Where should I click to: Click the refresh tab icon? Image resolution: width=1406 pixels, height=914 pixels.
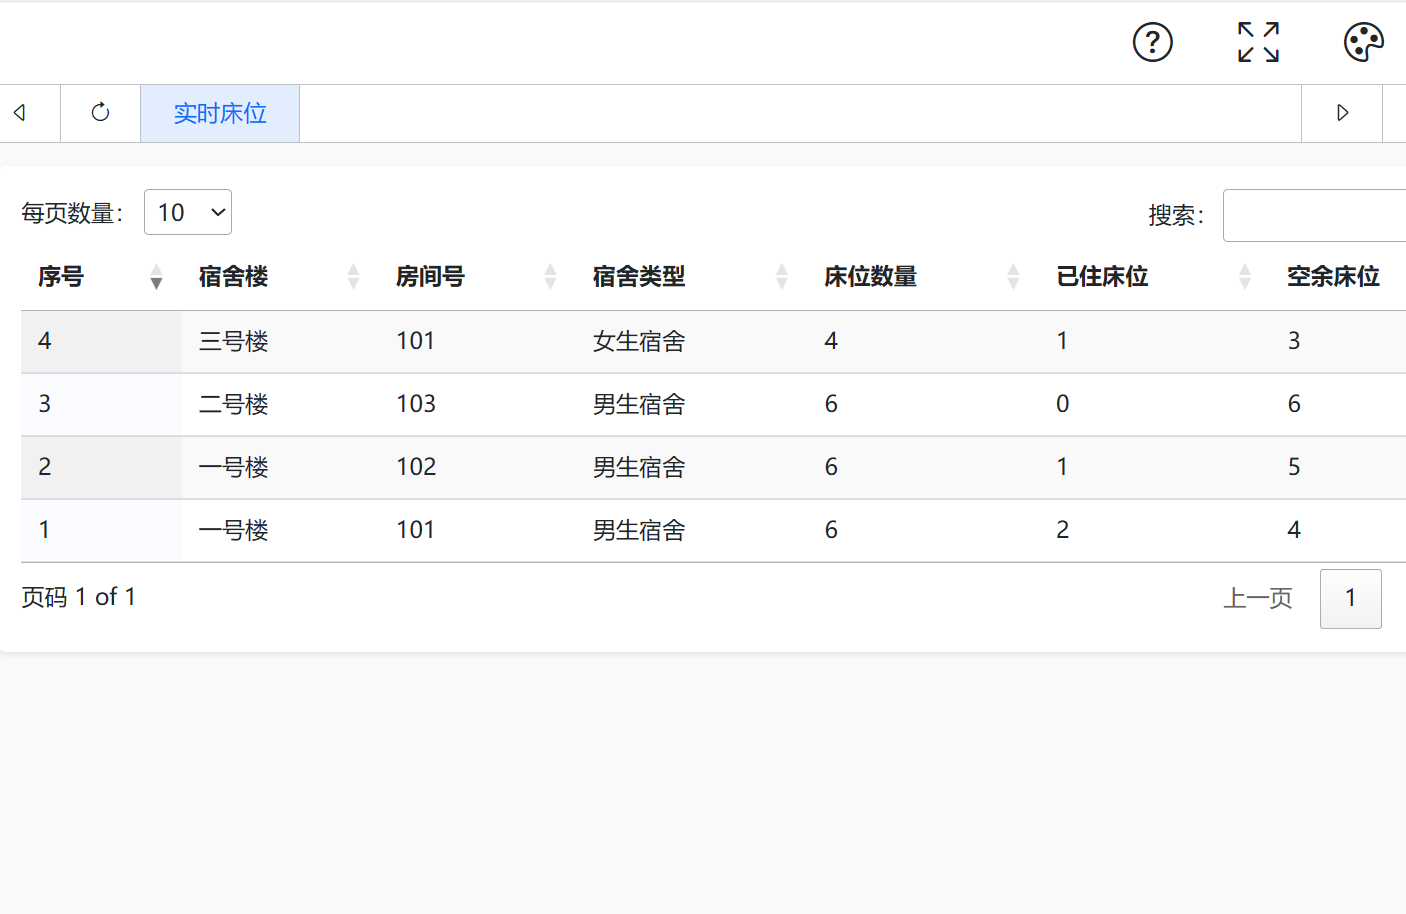[100, 113]
